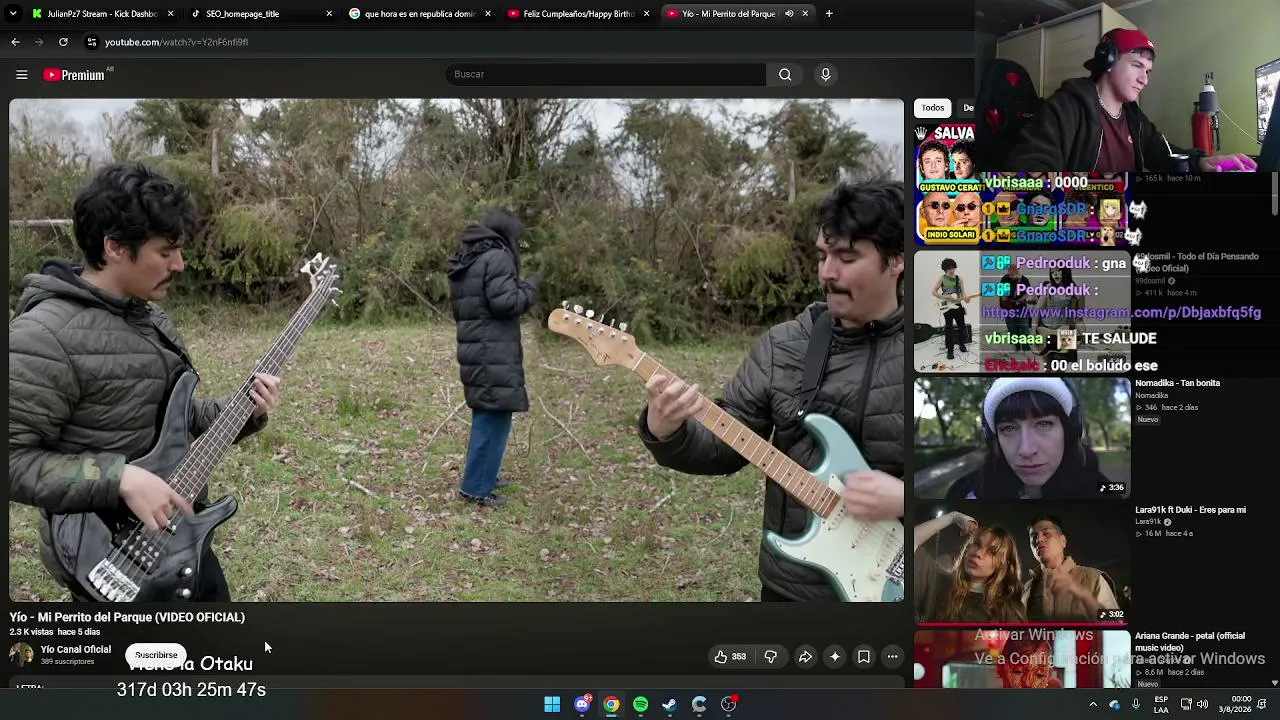The height and width of the screenshot is (720, 1280).
Task: Save the video with bookmark icon
Action: click(x=864, y=657)
